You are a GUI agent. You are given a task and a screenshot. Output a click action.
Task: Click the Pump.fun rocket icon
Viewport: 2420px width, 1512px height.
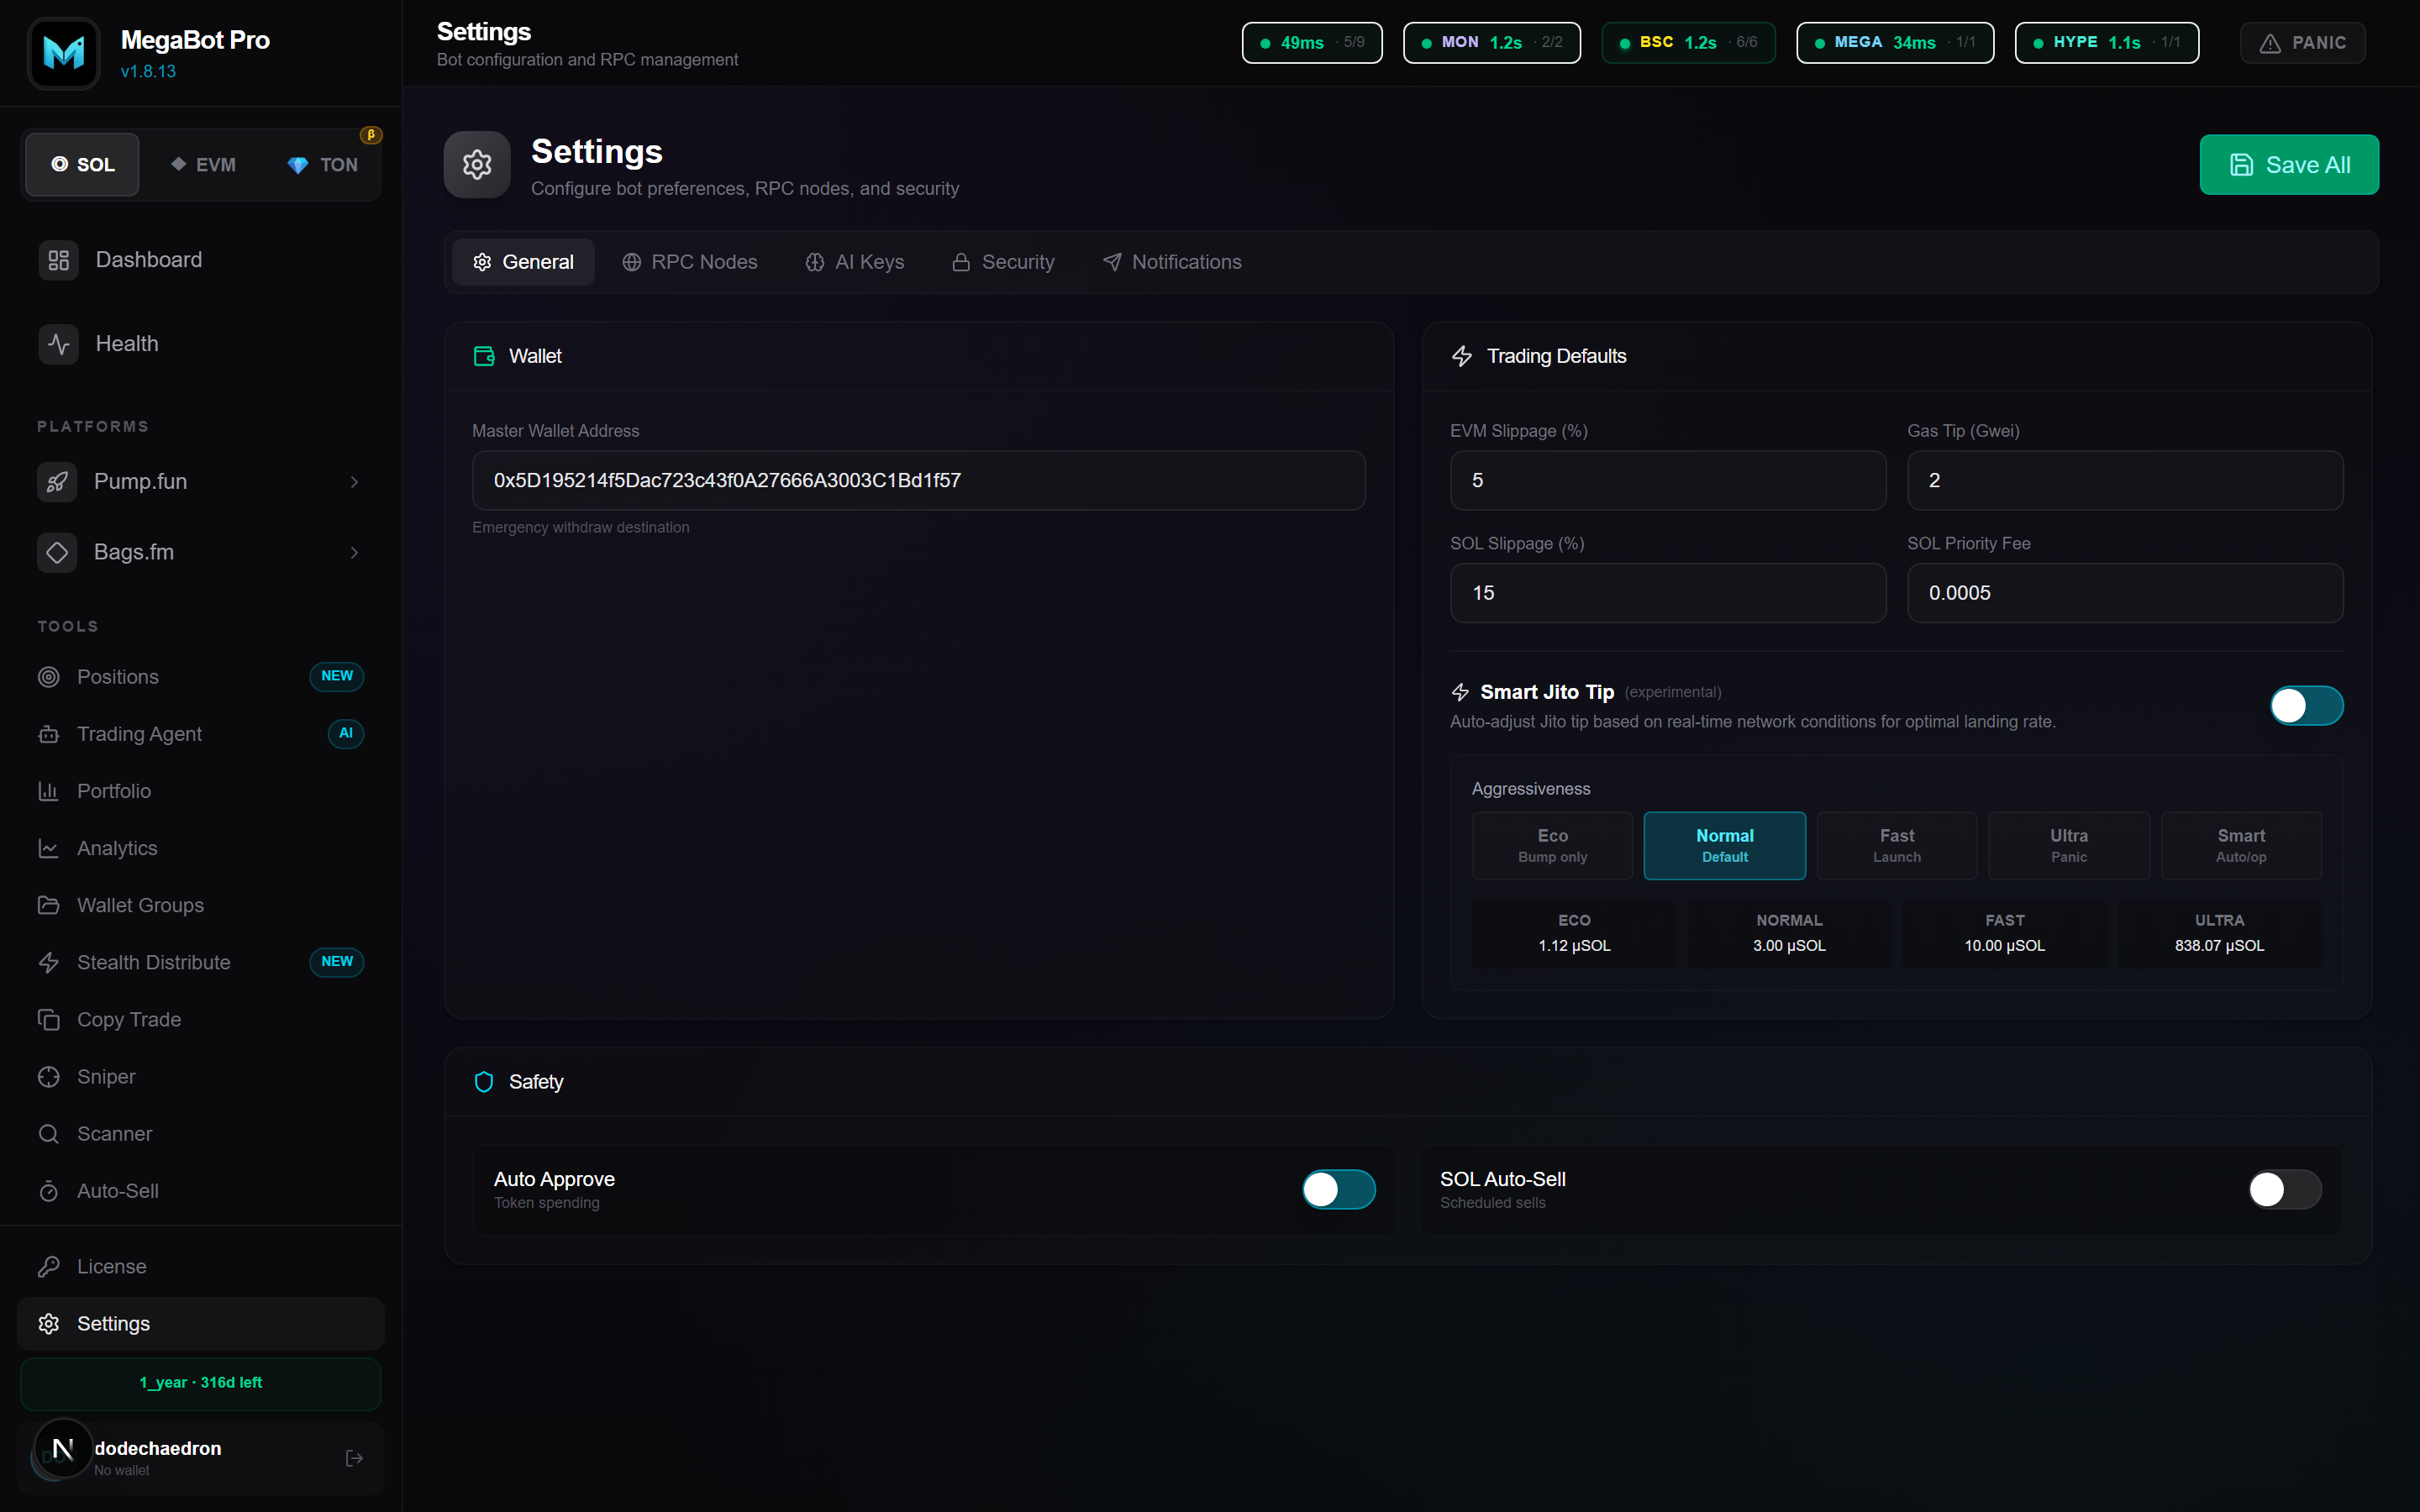(57, 482)
